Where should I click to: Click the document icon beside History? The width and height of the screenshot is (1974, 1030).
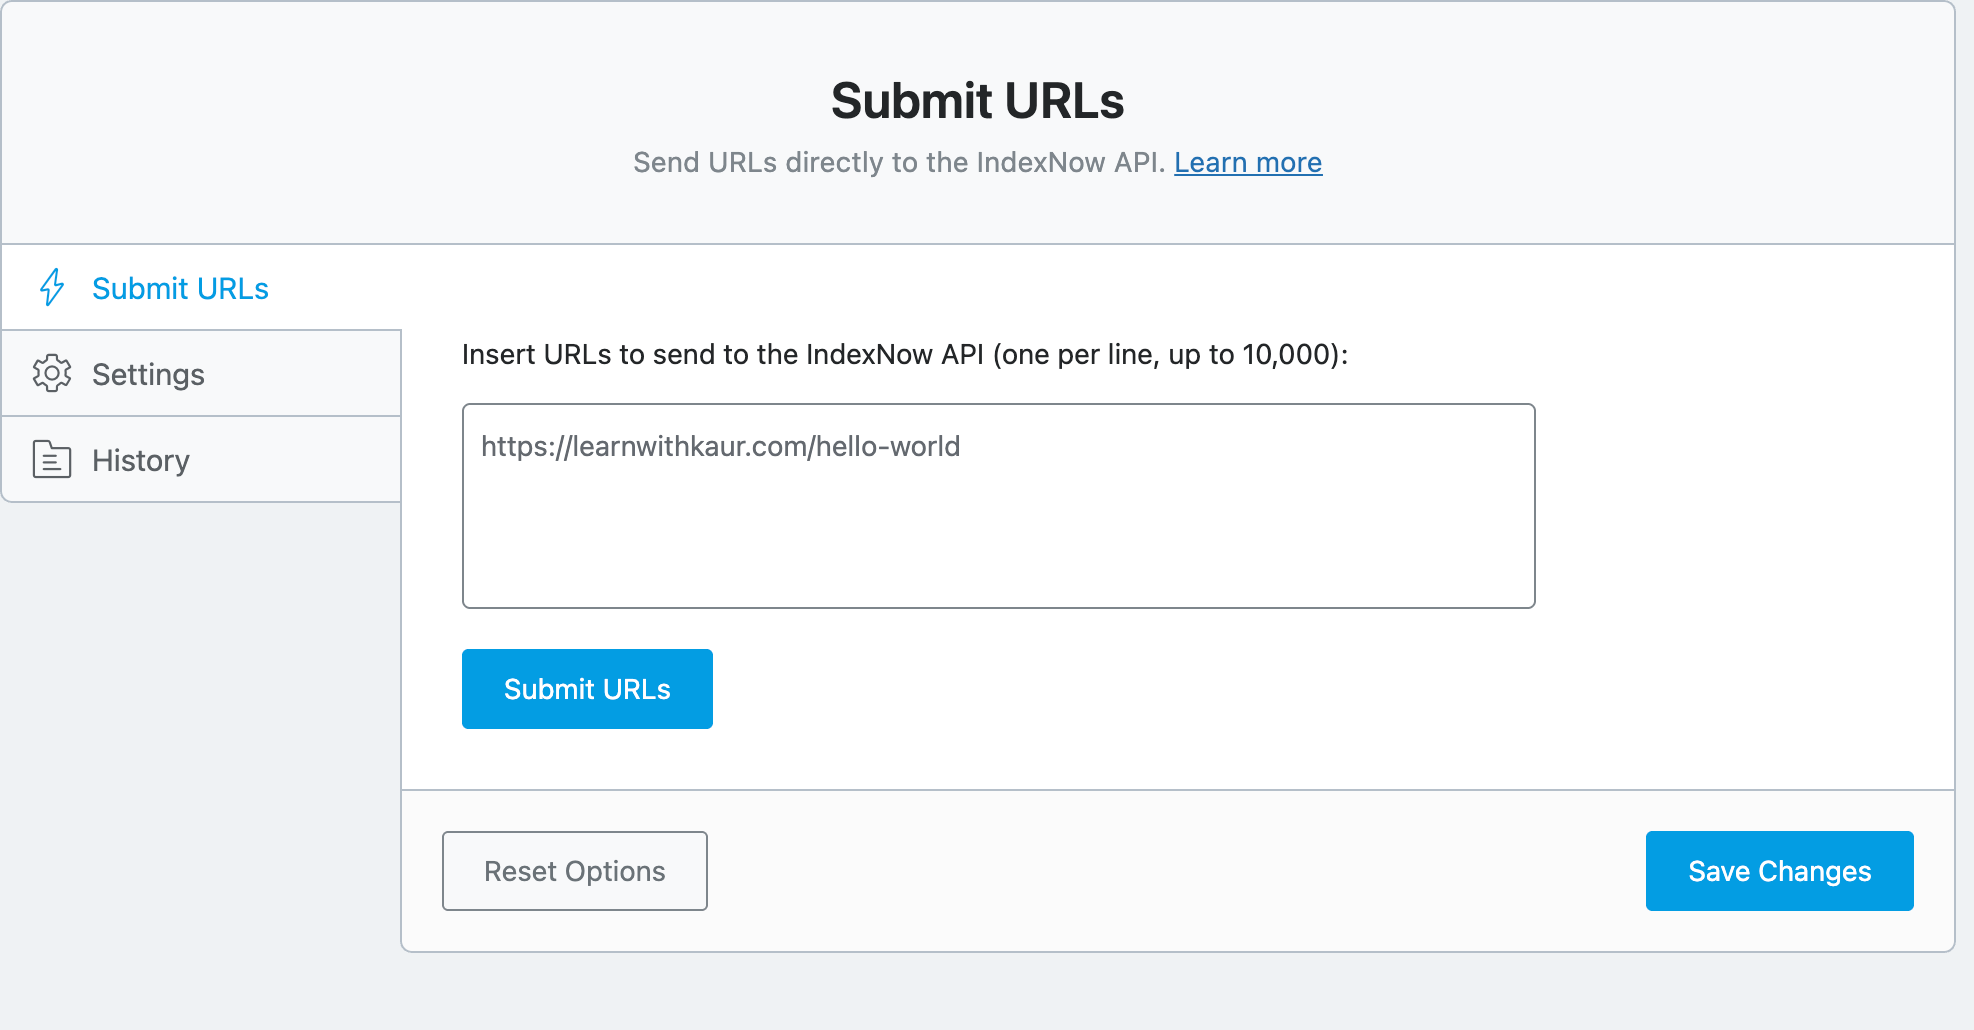pos(53,459)
